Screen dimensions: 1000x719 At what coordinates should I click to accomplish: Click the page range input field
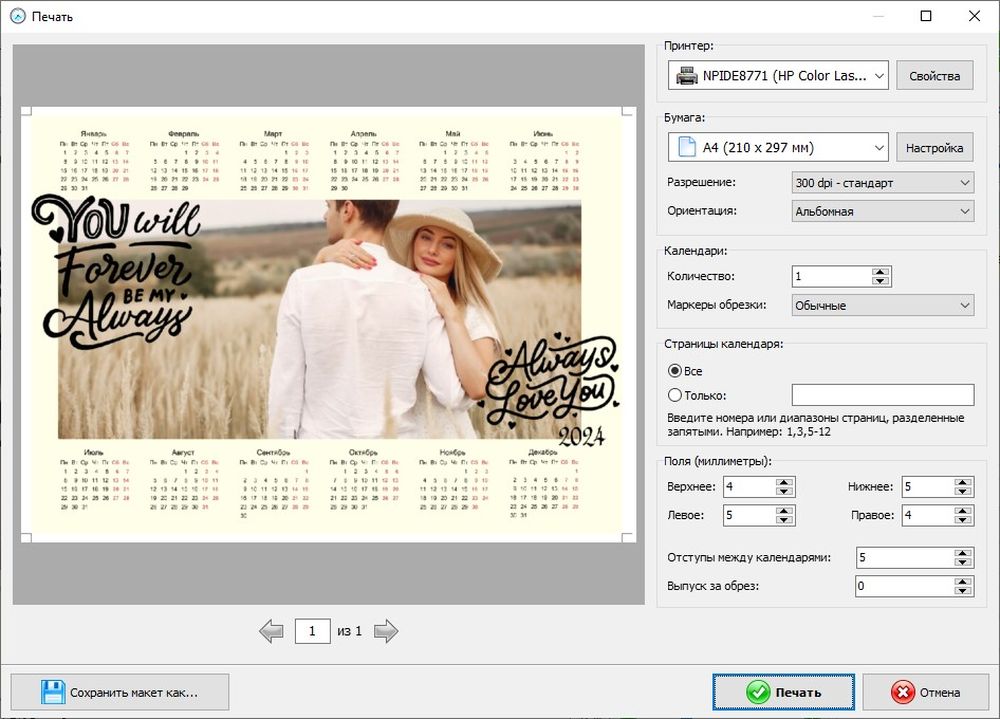click(x=882, y=395)
